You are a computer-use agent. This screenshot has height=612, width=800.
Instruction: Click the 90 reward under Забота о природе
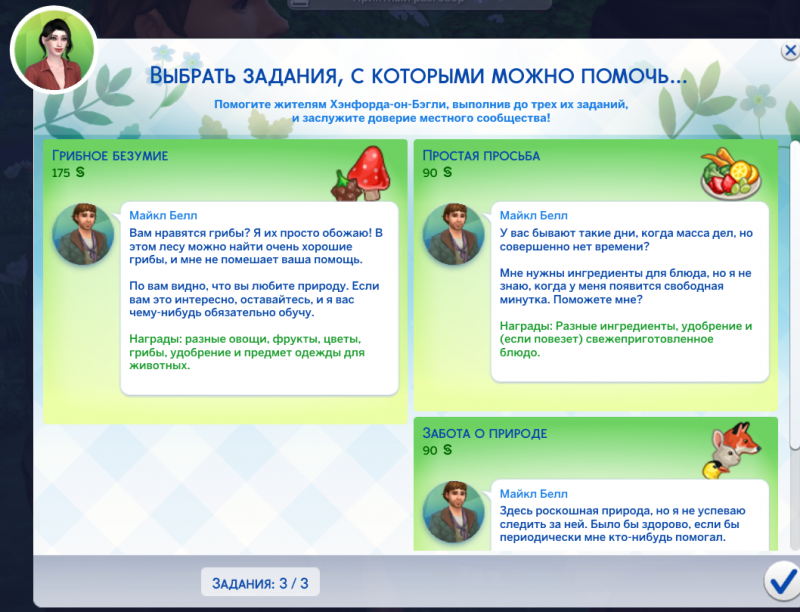coord(437,450)
